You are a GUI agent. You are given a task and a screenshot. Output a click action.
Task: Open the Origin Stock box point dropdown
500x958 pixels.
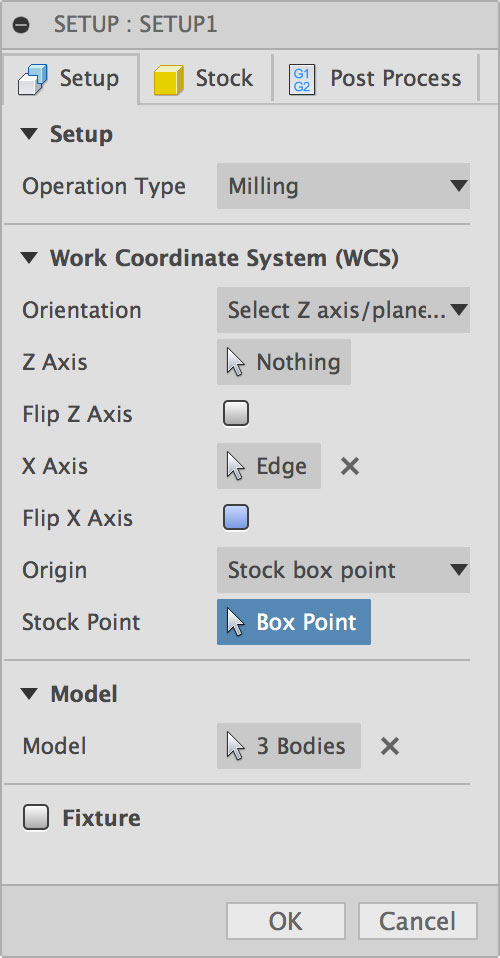click(344, 570)
